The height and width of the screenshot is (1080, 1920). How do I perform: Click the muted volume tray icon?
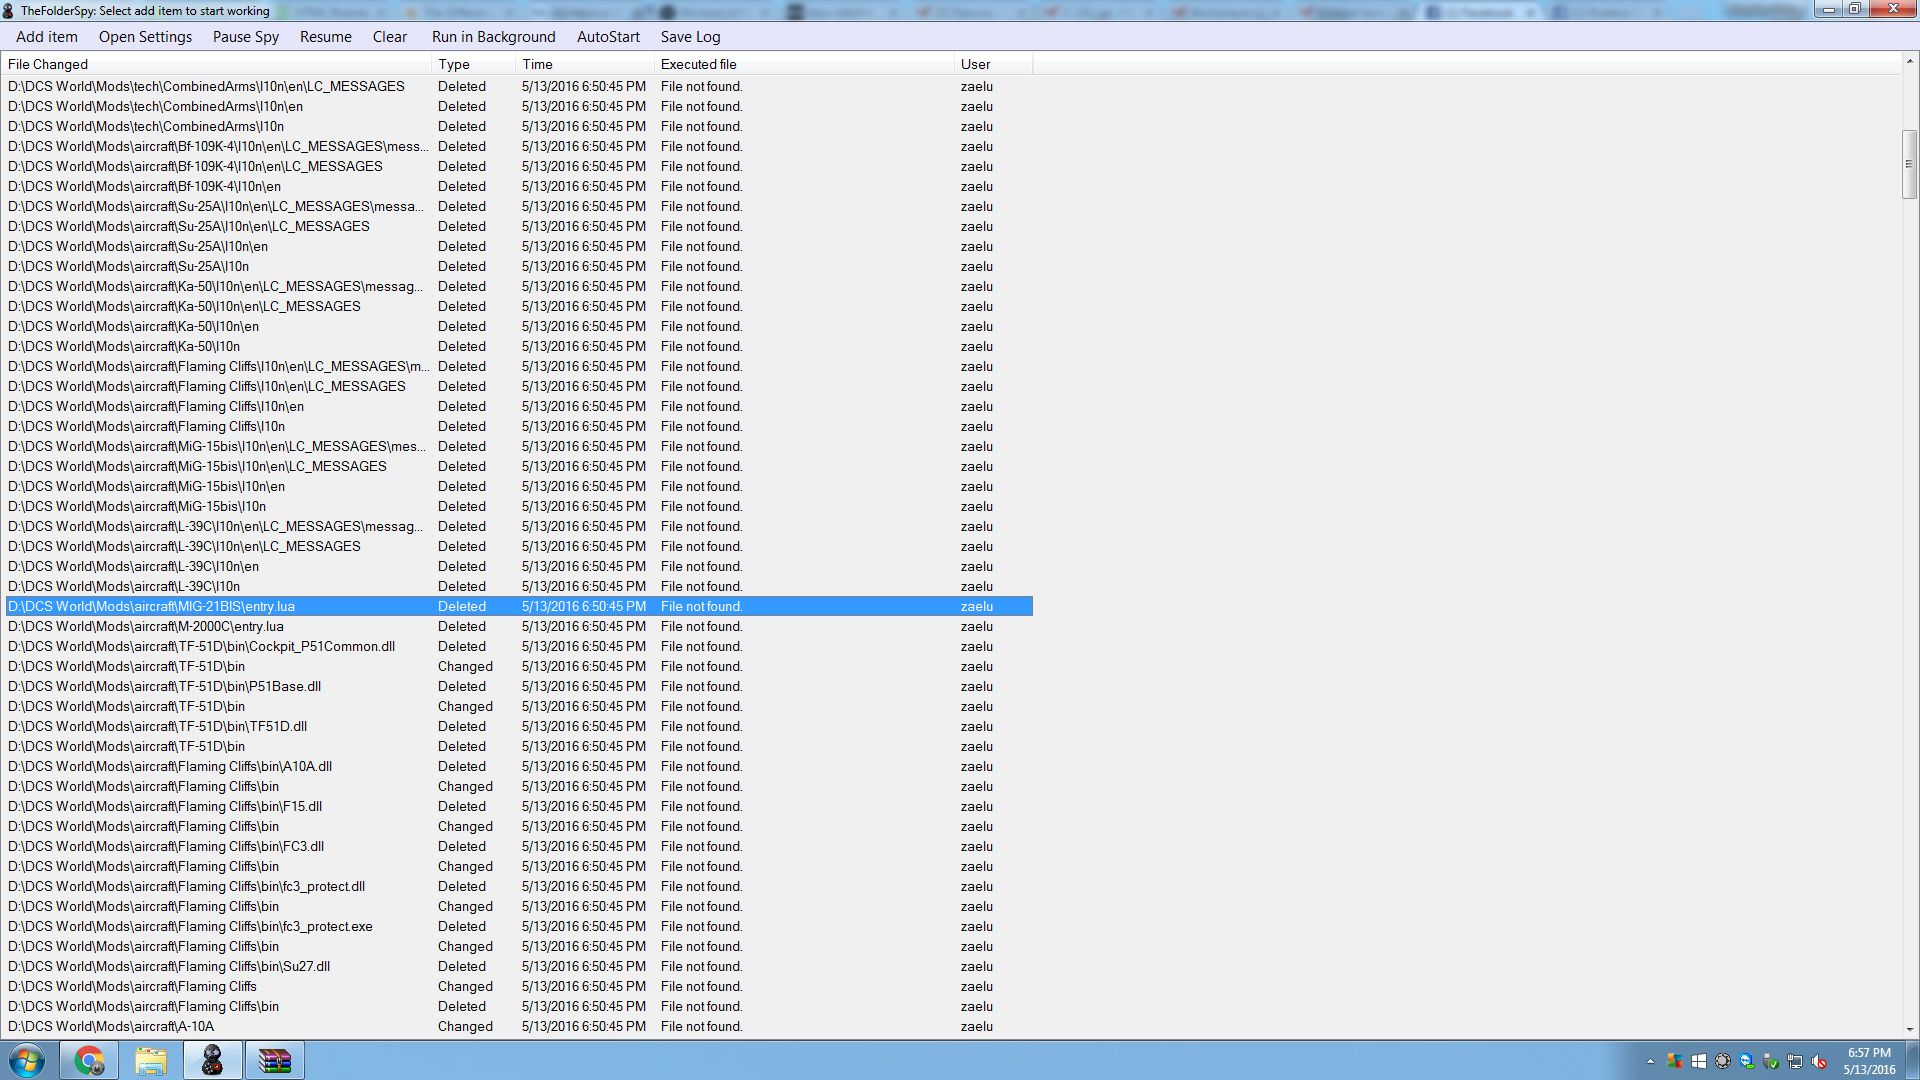(x=1819, y=1061)
